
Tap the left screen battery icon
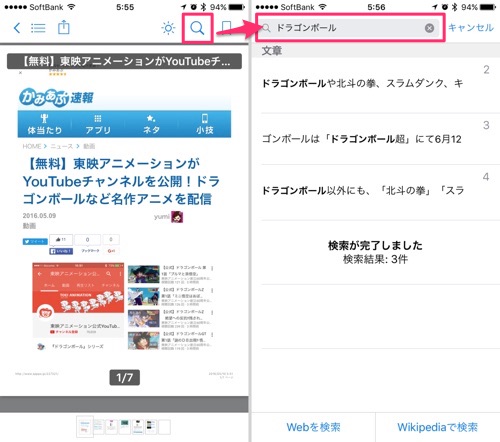[x=236, y=7]
